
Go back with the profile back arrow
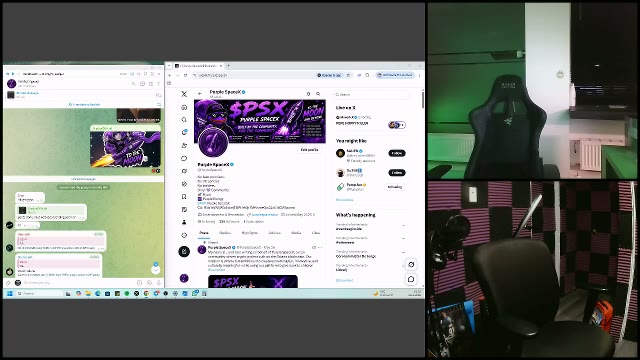[200, 93]
